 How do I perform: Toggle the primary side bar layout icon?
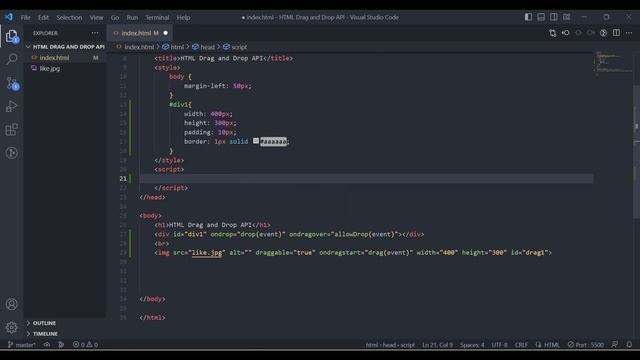[x=528, y=17]
